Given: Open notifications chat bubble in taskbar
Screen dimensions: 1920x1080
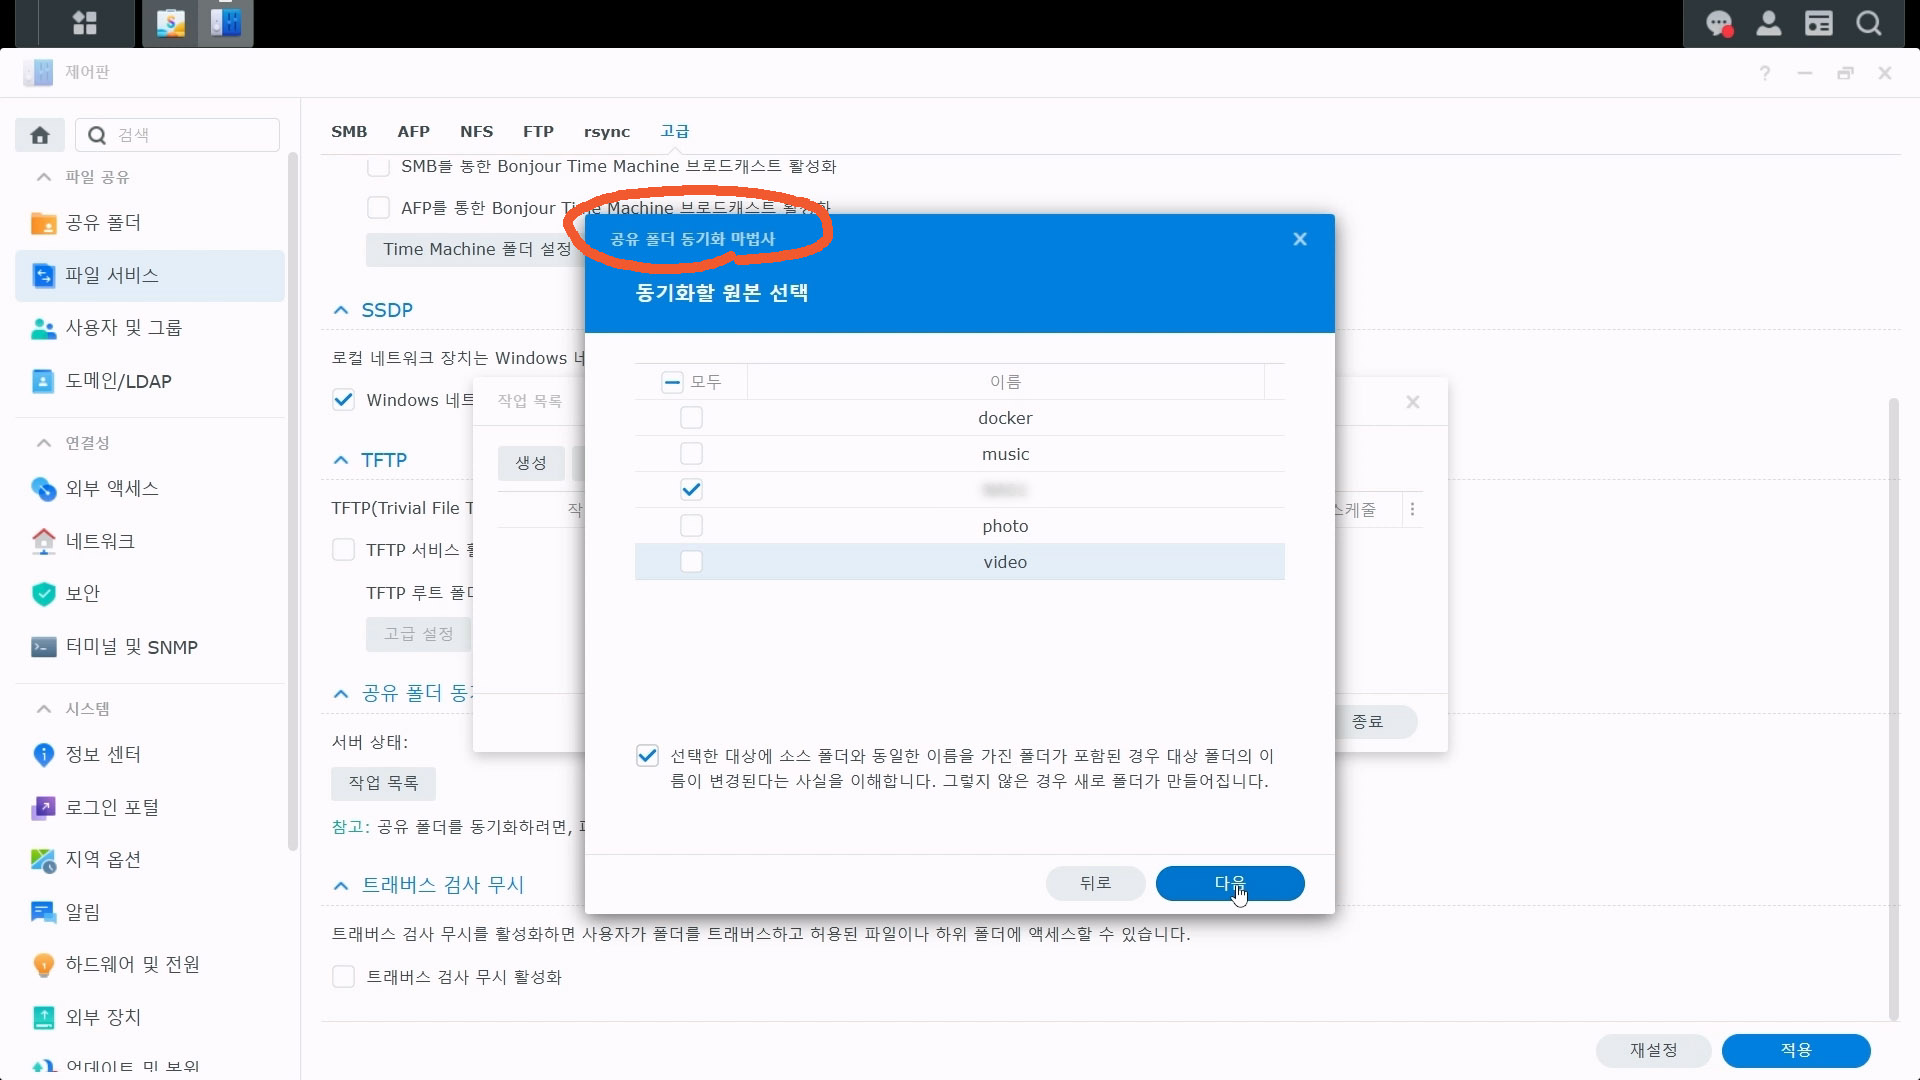Looking at the screenshot, I should click(1719, 23).
